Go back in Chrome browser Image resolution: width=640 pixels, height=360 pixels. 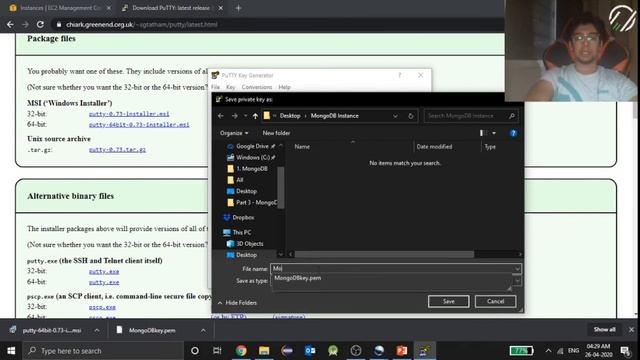(x=10, y=24)
